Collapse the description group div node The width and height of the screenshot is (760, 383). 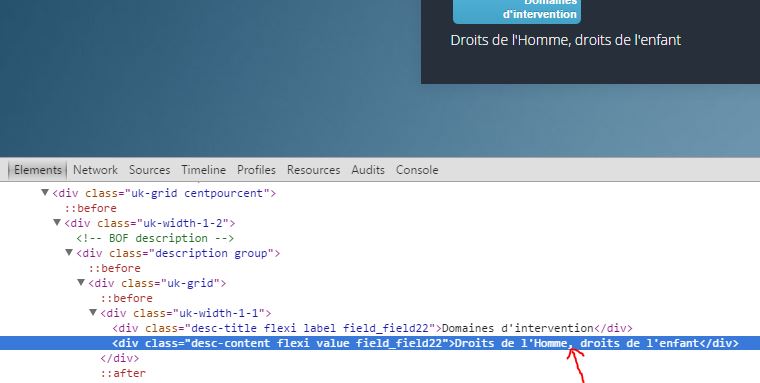tap(69, 253)
